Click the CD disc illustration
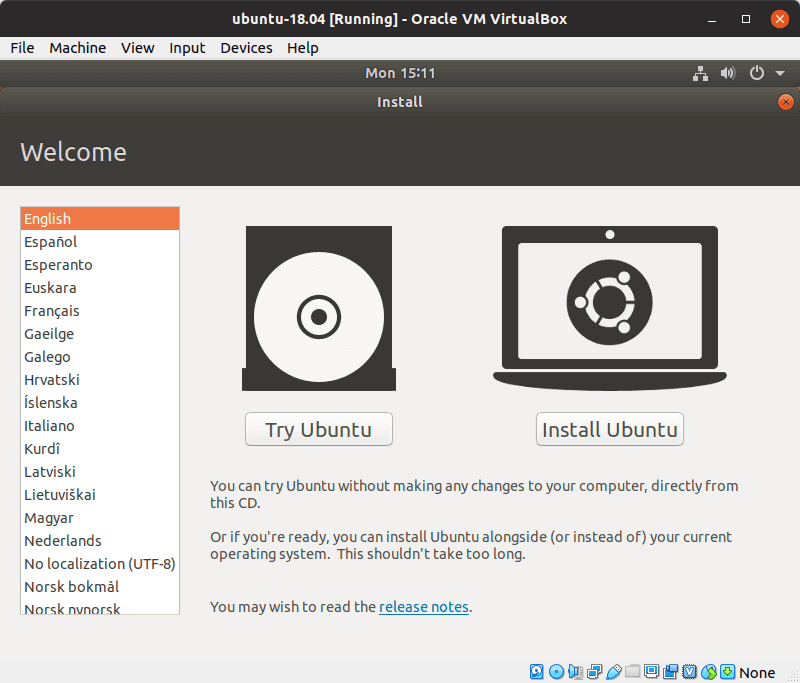 tap(319, 309)
